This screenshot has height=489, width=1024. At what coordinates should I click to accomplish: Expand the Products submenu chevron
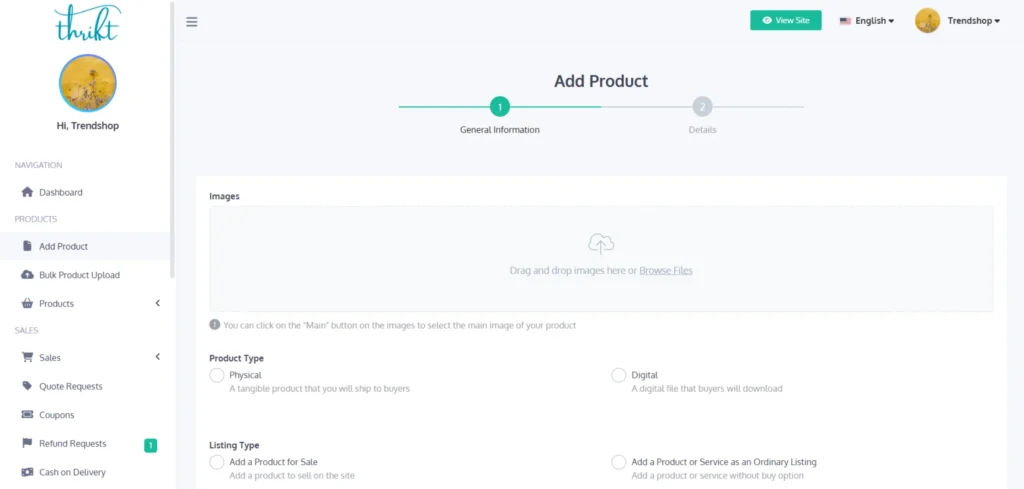coord(157,303)
